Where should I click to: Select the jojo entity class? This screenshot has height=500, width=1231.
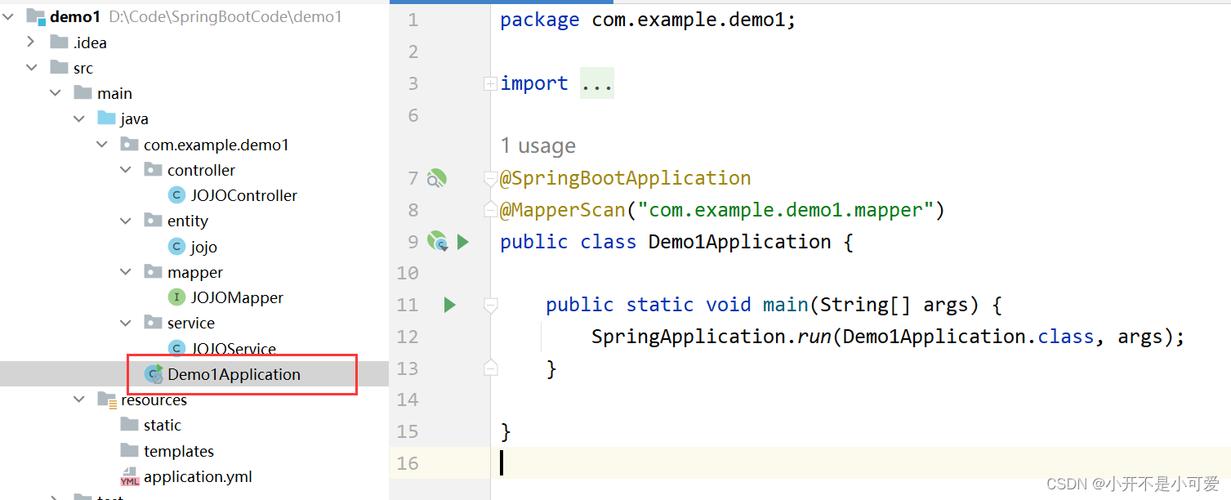click(x=204, y=247)
